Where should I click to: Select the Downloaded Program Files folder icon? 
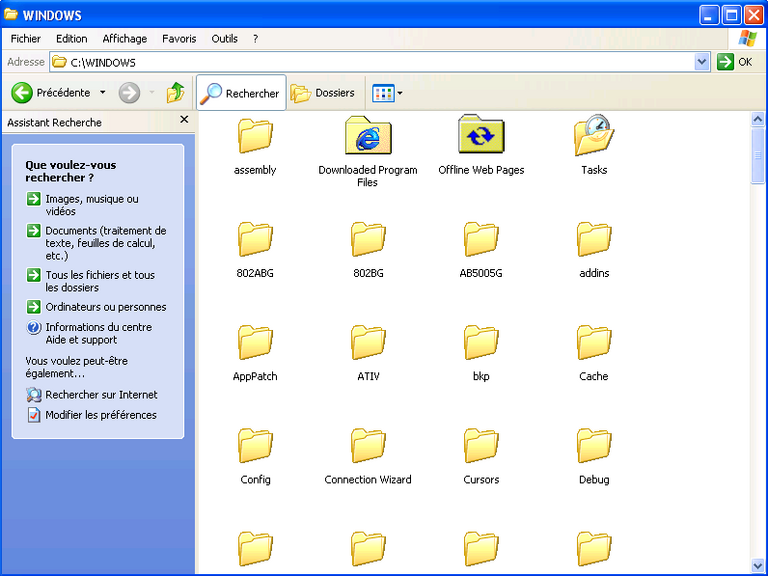tap(368, 135)
